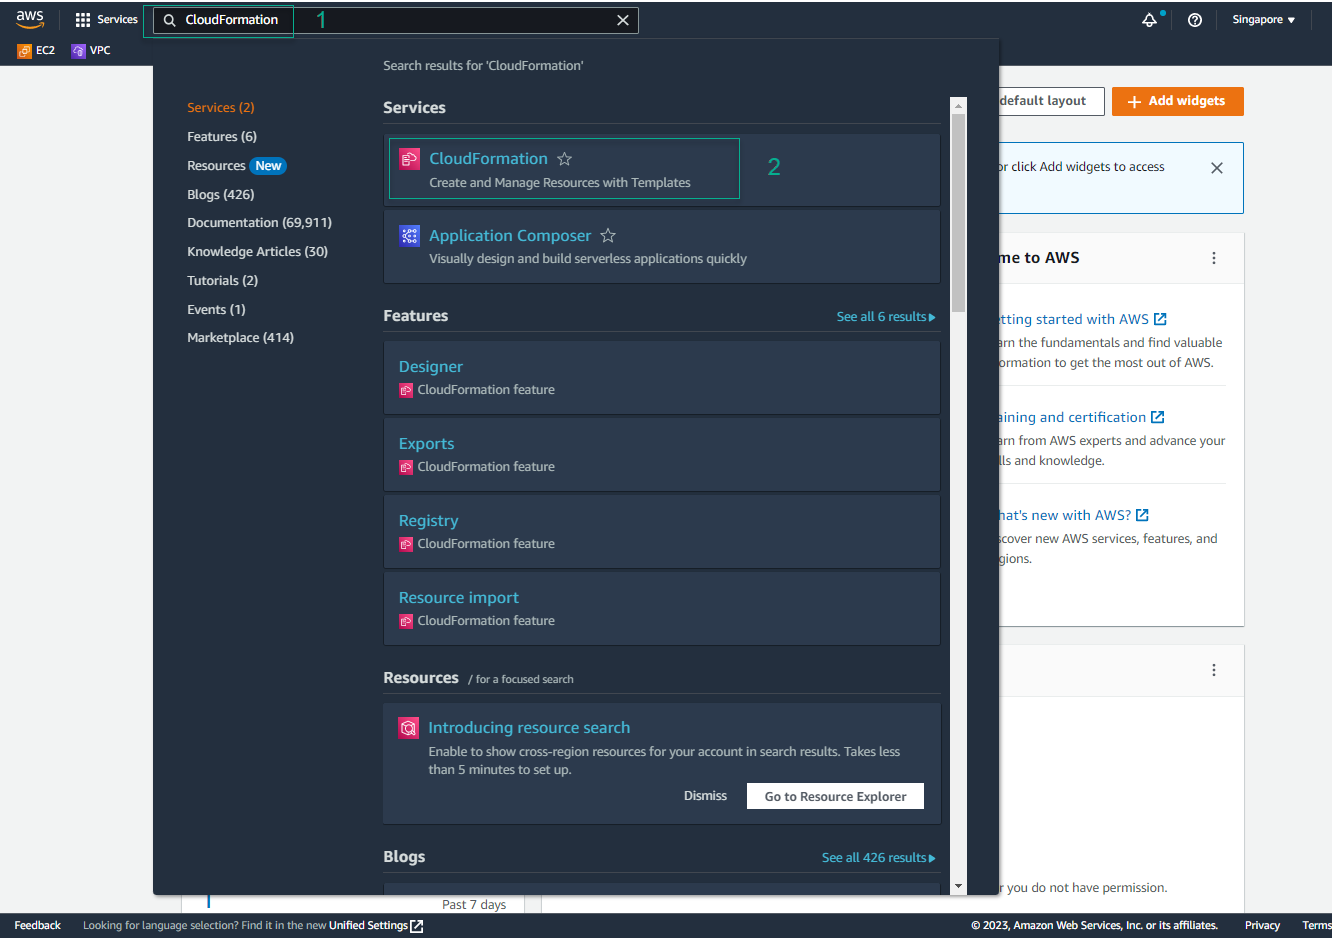Open Unified Settings link in footer

pos(376,926)
